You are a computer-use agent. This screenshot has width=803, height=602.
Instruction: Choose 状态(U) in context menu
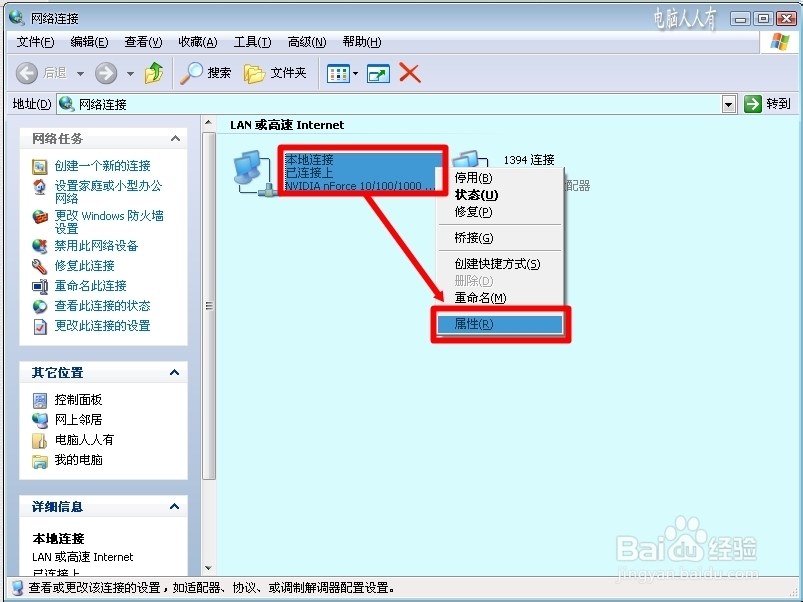pos(500,195)
